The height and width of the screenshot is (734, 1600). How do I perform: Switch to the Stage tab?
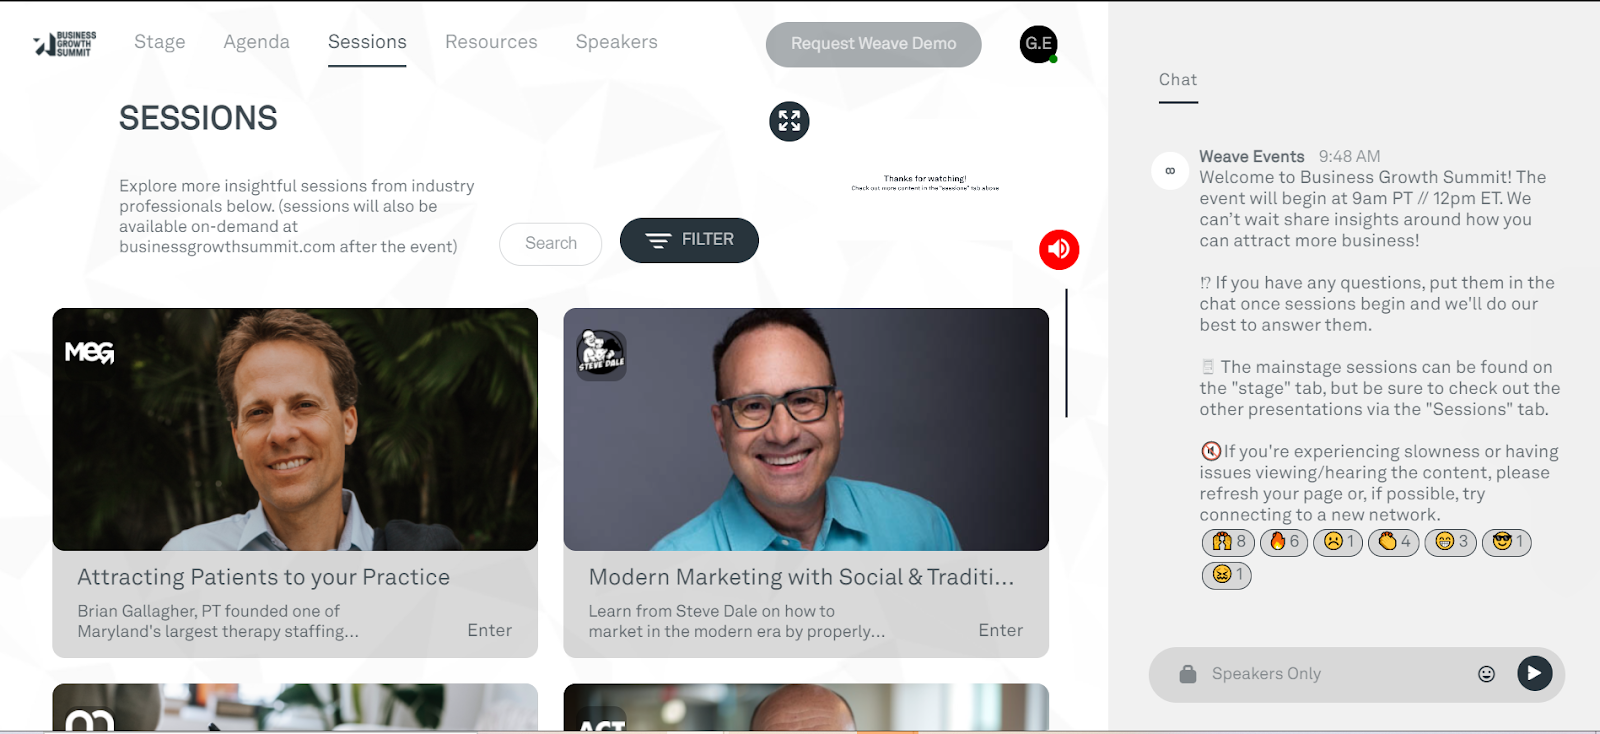tap(160, 42)
